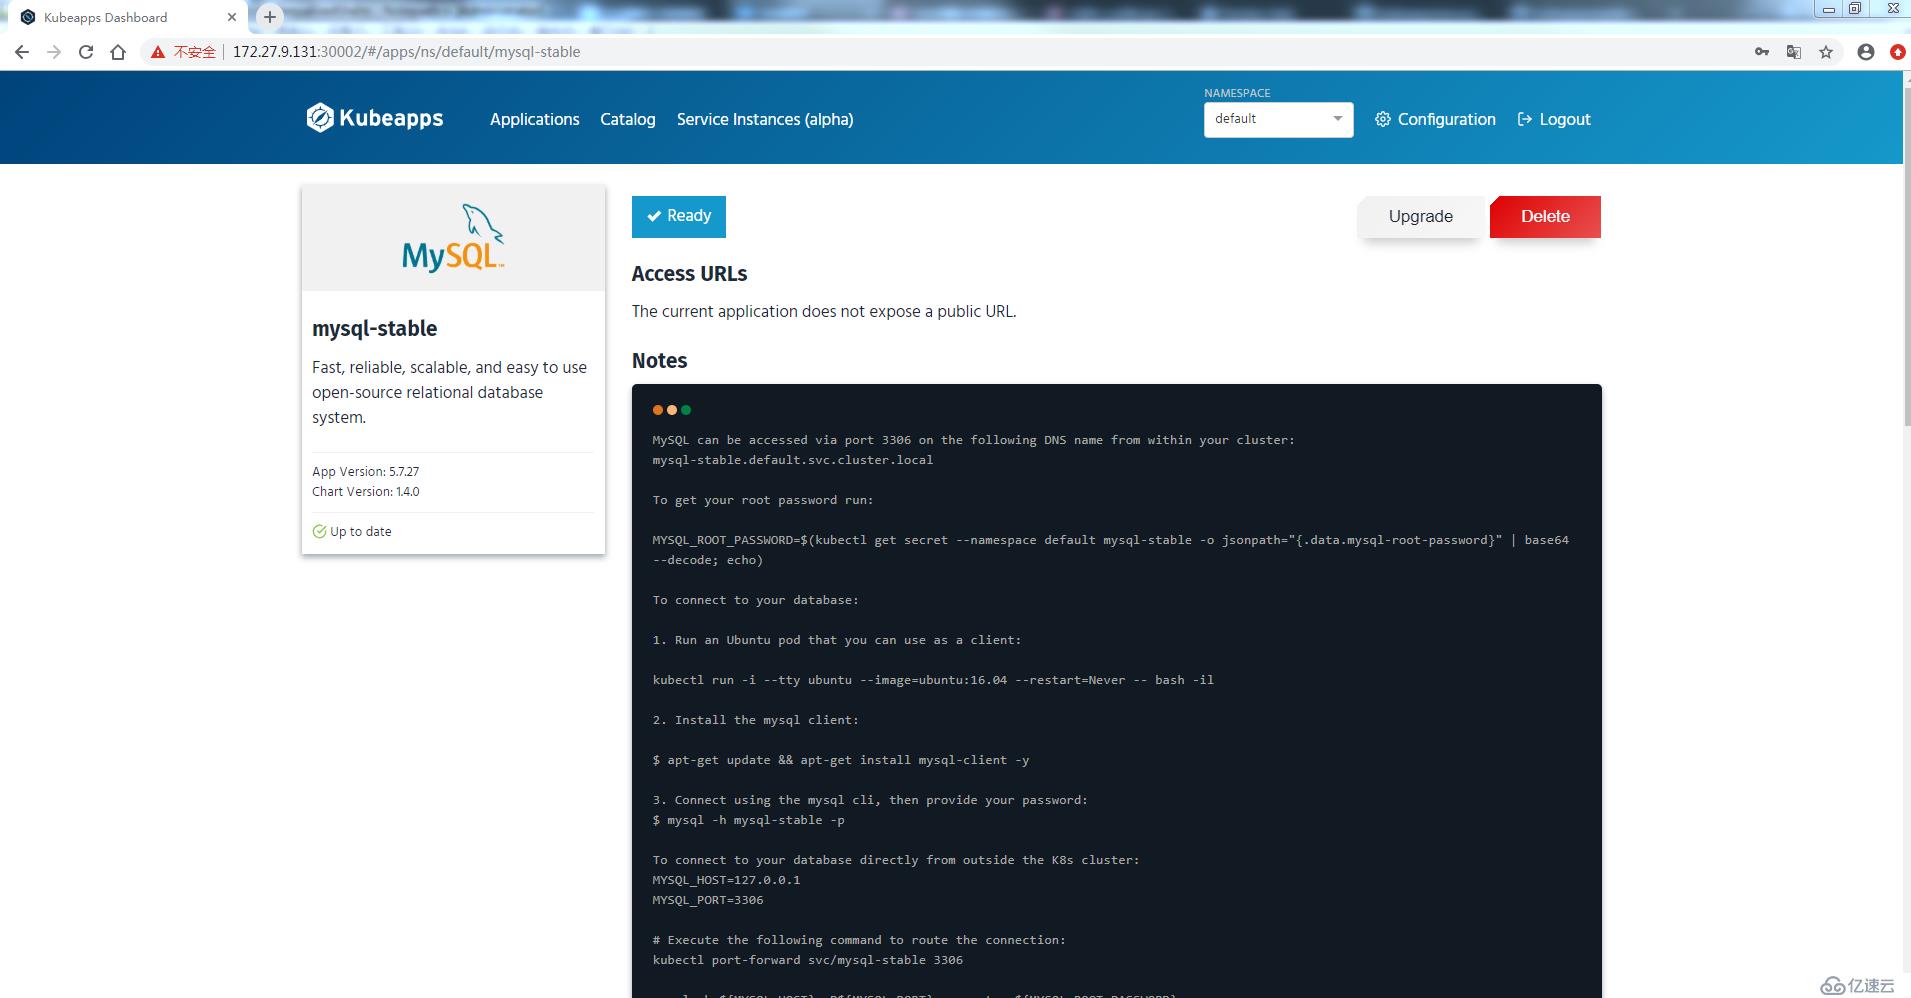Click Chart Version: 1.4.0 text
This screenshot has height=998, width=1911.
click(x=365, y=491)
